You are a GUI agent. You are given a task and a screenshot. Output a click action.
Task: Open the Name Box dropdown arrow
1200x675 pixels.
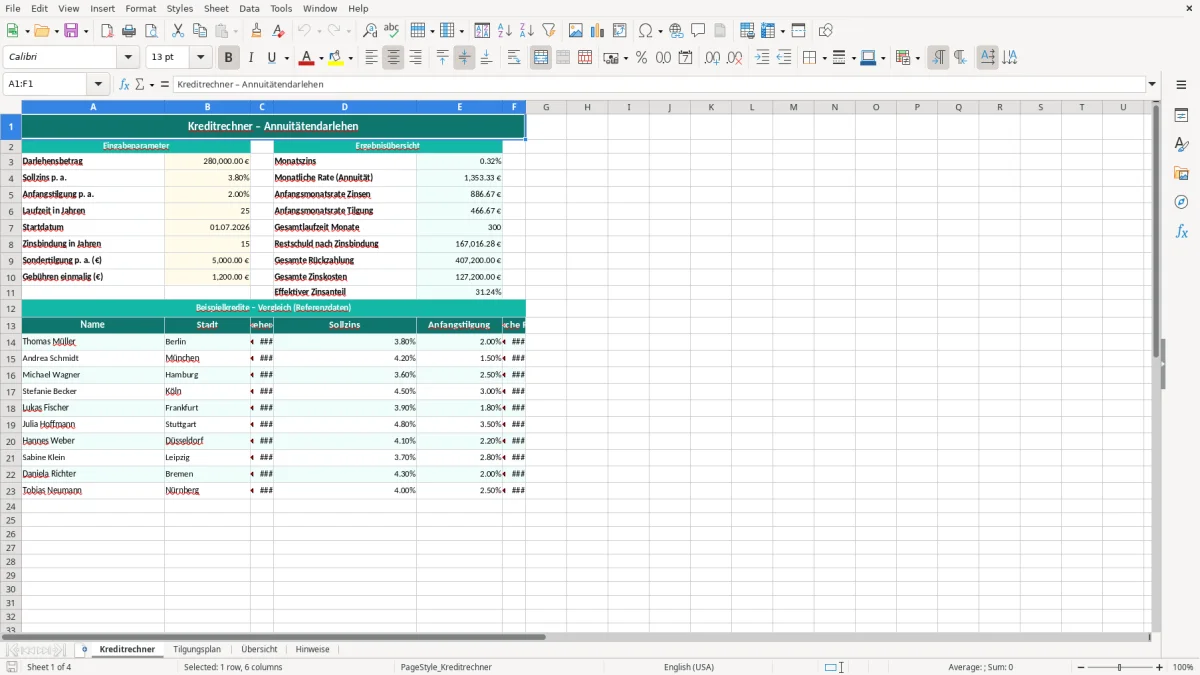[98, 84]
